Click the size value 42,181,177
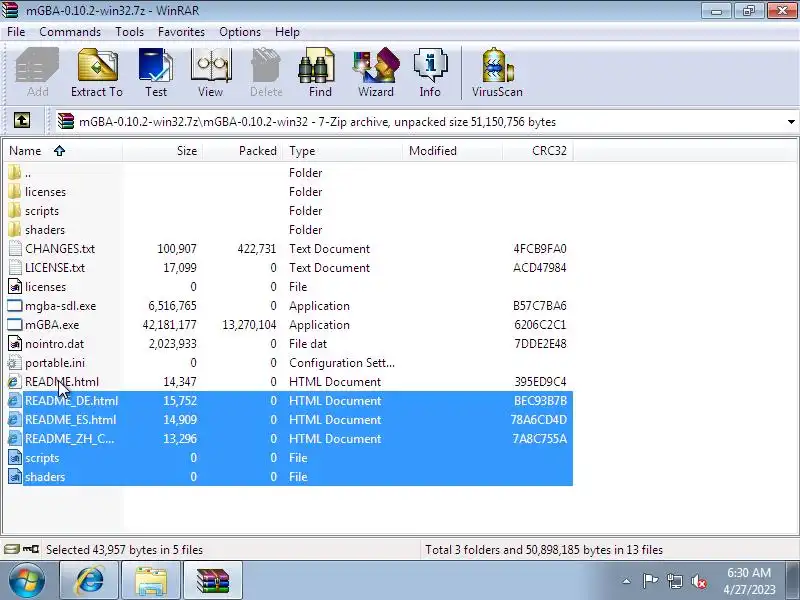The height and width of the screenshot is (600, 800). (169, 324)
